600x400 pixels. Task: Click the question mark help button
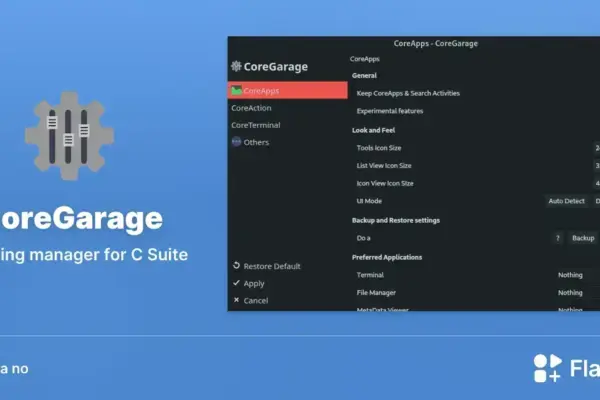(x=558, y=238)
